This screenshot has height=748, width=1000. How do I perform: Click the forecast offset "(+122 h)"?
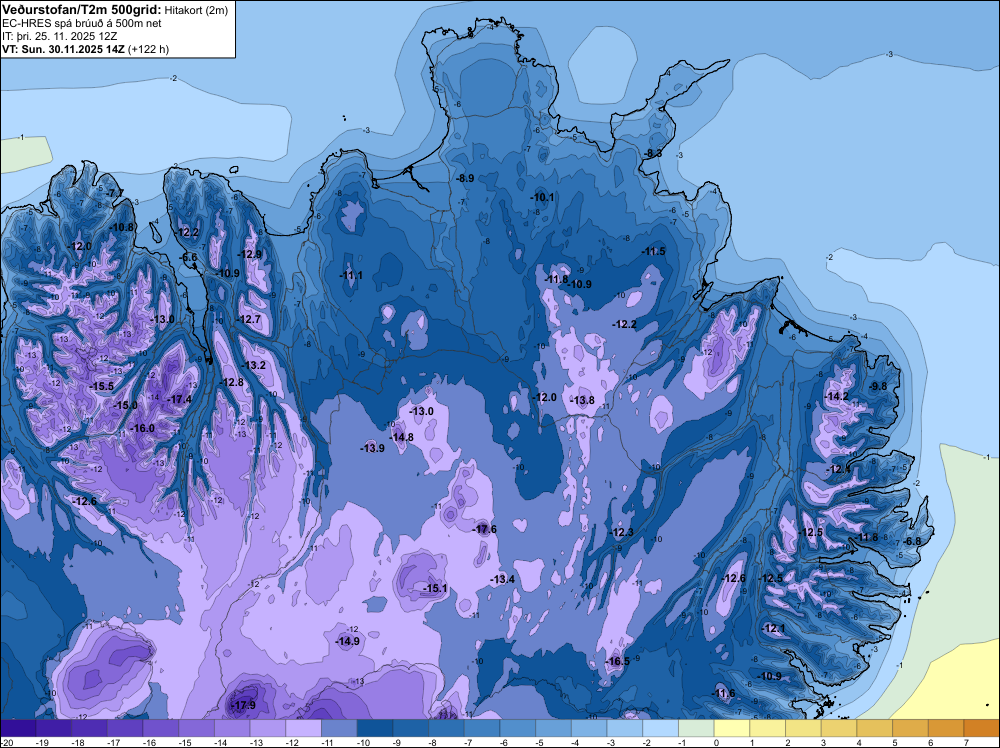[149, 49]
